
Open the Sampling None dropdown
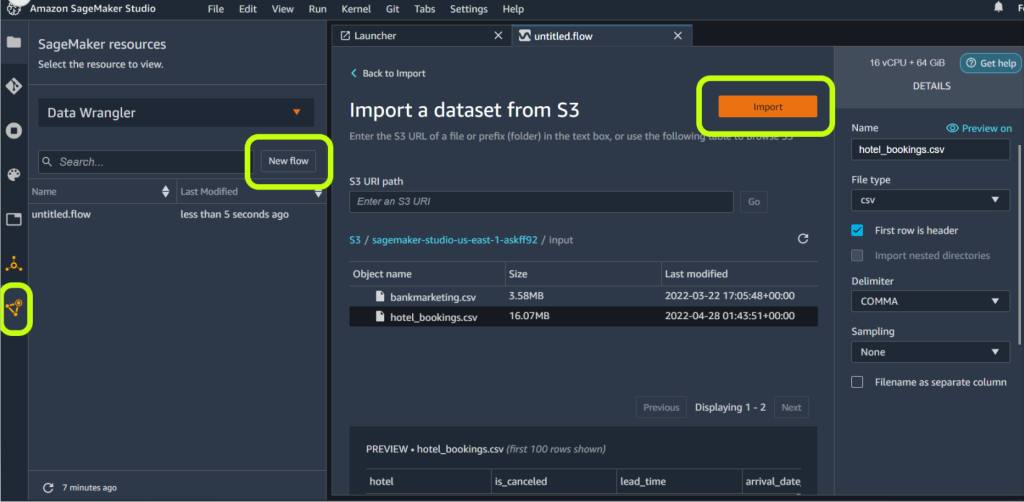[931, 352]
